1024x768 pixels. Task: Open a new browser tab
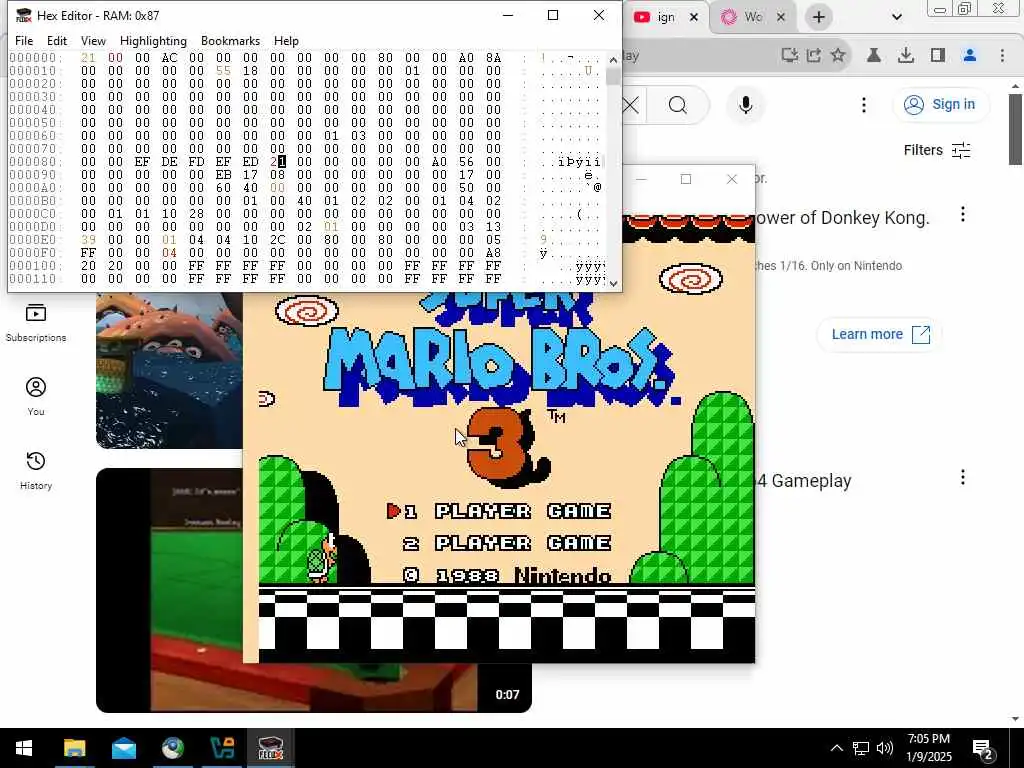(818, 17)
